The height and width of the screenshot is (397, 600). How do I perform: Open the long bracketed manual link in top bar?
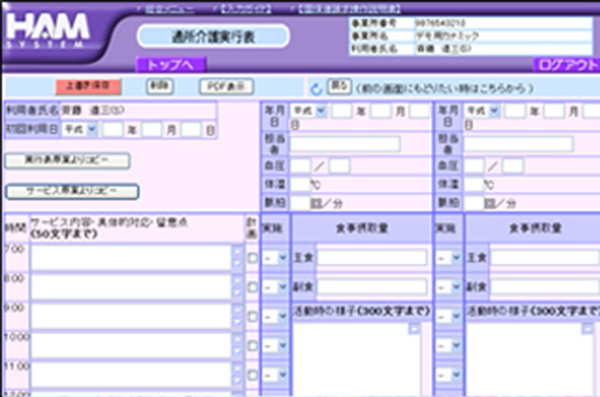(x=349, y=8)
